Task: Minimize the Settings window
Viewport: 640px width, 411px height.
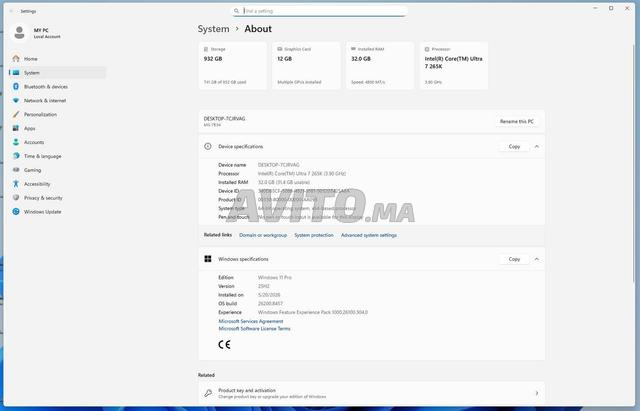Action: [596, 8]
